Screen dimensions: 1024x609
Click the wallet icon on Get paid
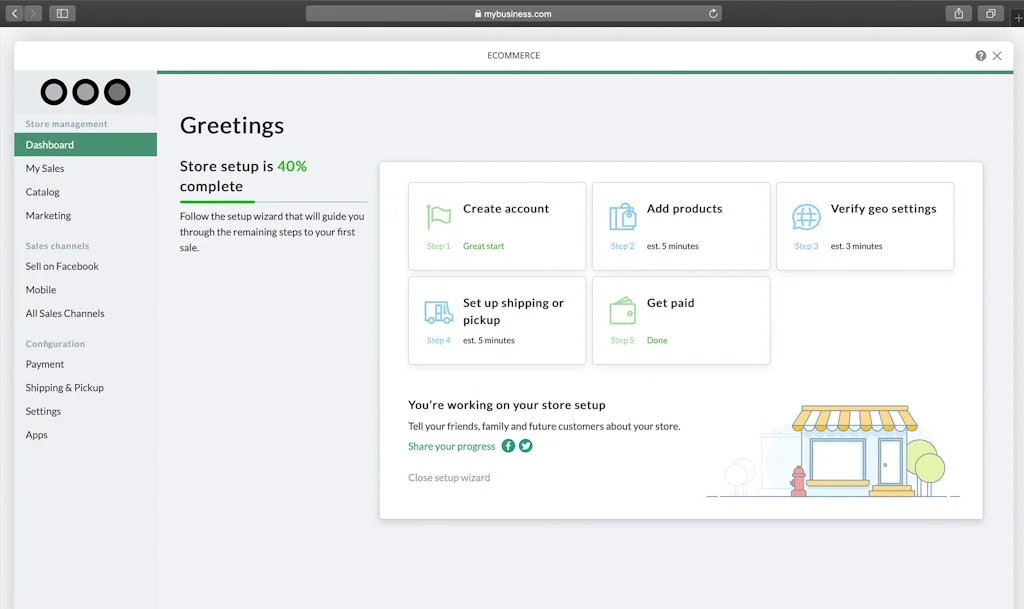coord(622,311)
